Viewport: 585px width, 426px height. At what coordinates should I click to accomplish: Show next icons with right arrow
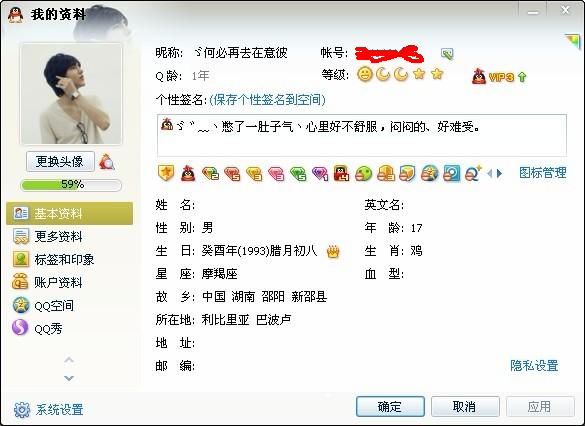(x=500, y=173)
